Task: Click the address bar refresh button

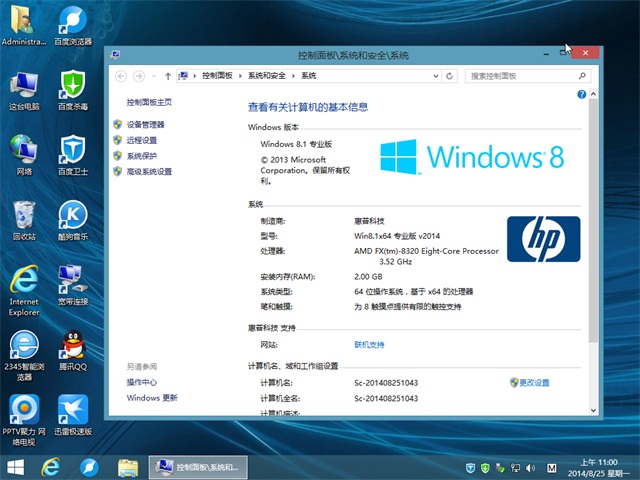Action: click(454, 75)
